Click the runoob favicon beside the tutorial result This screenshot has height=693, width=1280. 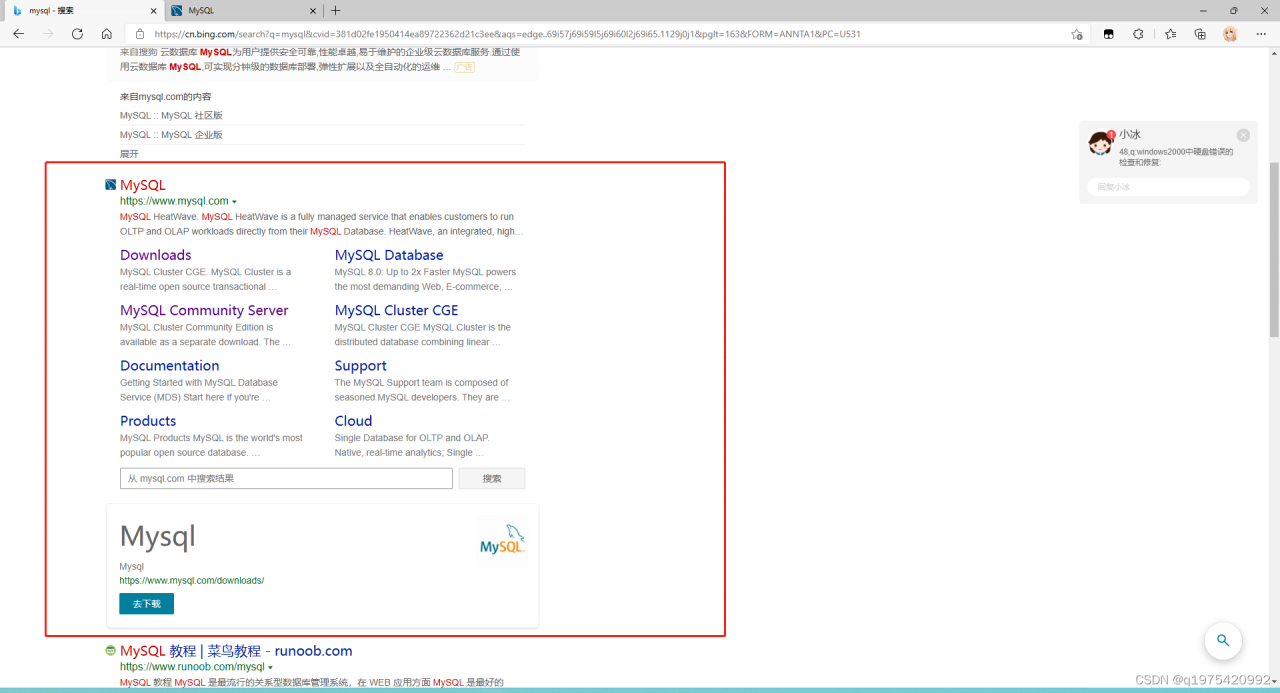pyautogui.click(x=111, y=651)
